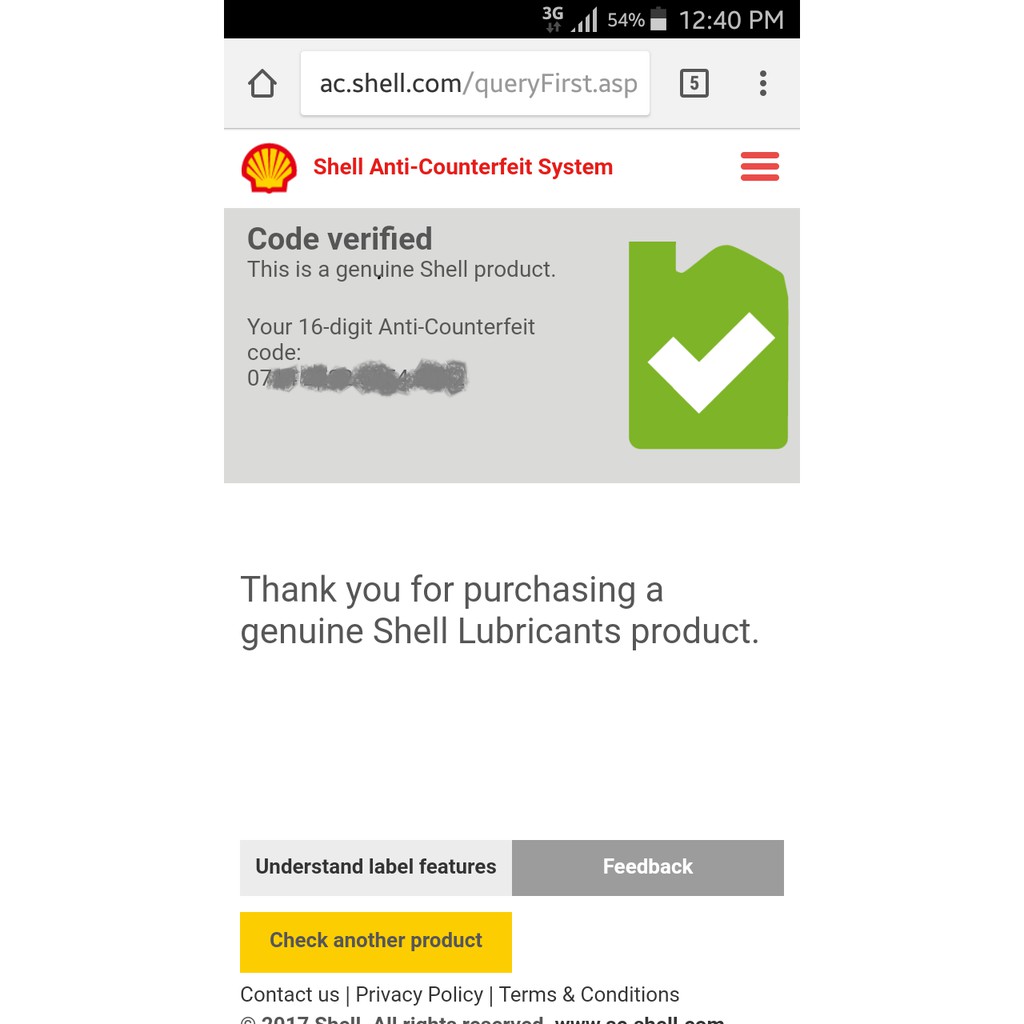Viewport: 1024px width, 1024px height.
Task: Tap the green verified bottle checkmark image
Action: (708, 346)
